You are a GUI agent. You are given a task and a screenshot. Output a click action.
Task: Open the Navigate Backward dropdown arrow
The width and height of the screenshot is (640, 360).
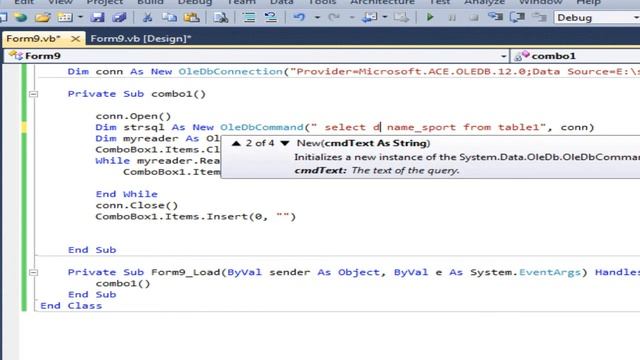pyautogui.click(x=384, y=18)
